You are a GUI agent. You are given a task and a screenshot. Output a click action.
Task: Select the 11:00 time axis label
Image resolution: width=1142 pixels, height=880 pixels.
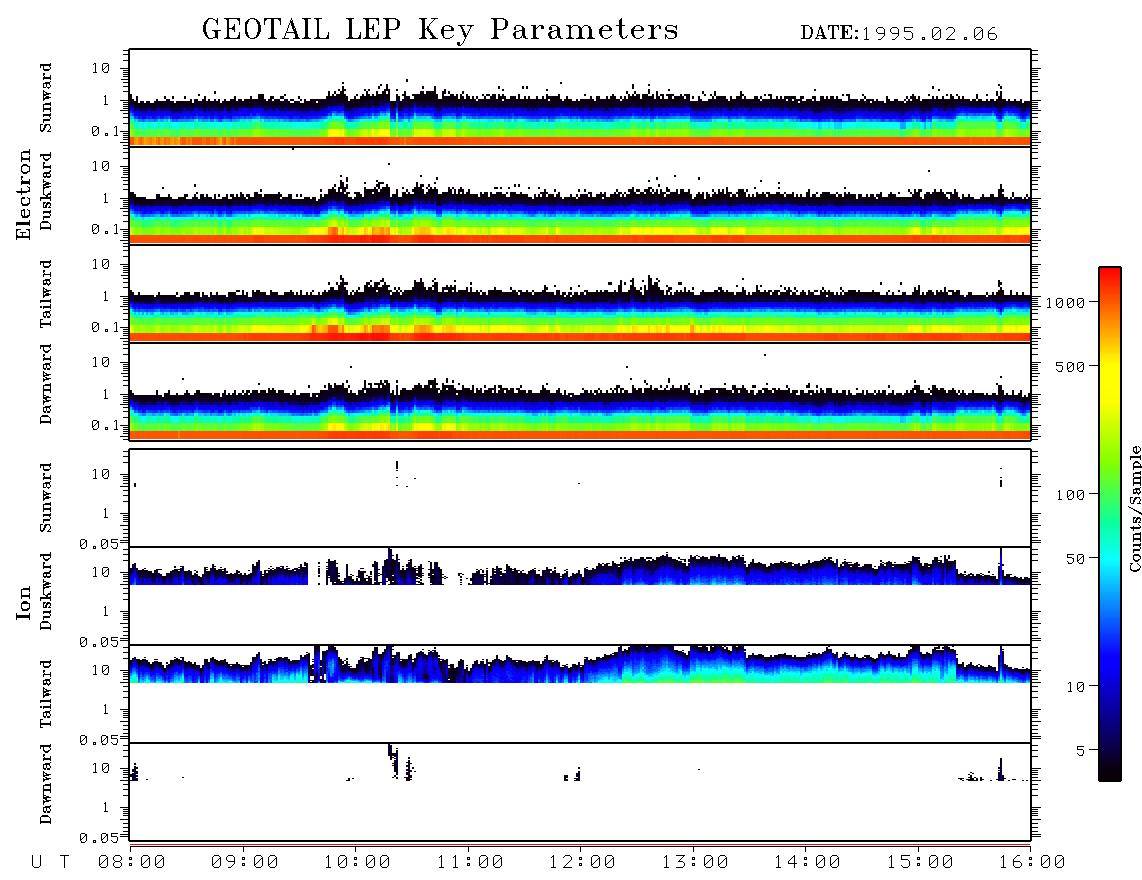[x=470, y=863]
